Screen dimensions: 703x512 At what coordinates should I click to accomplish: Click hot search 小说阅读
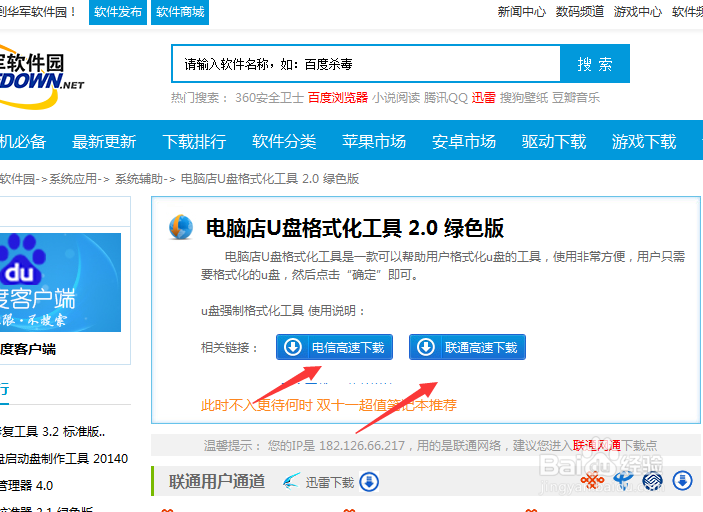point(396,98)
